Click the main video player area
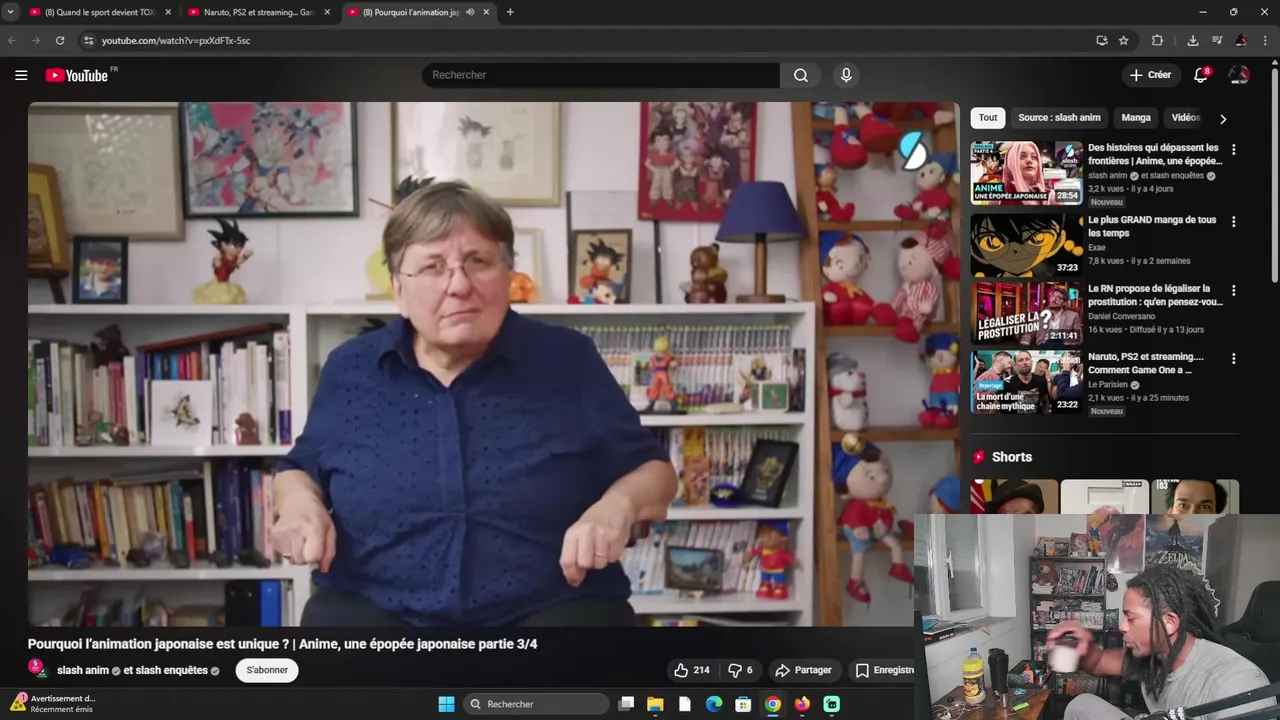The image size is (1280, 720). [x=493, y=364]
